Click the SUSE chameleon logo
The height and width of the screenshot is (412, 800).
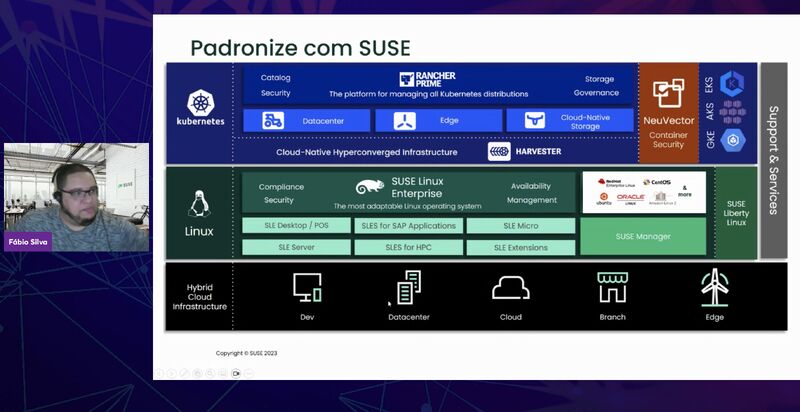370,187
